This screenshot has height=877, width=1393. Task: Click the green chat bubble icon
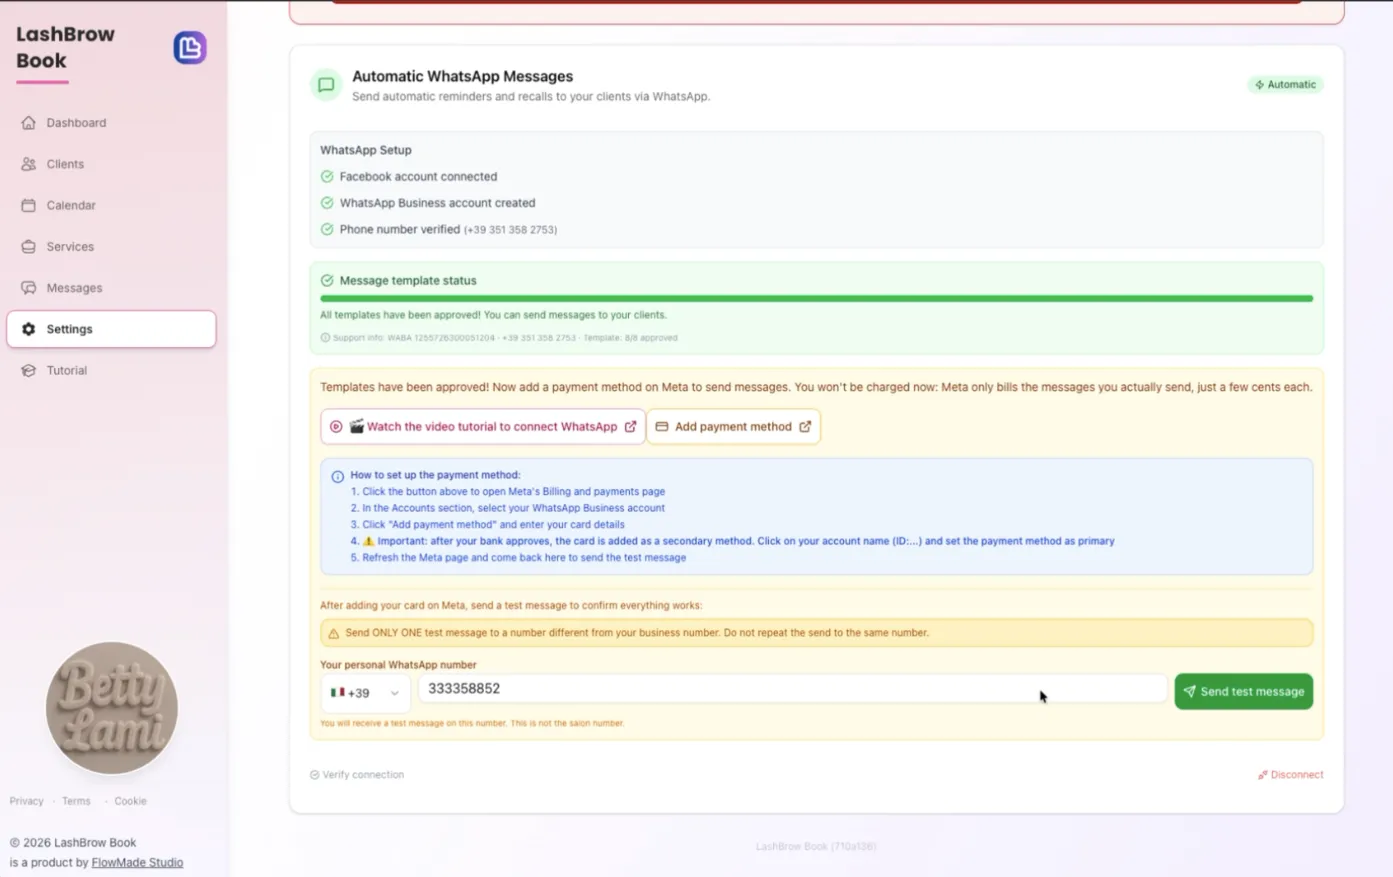point(326,85)
